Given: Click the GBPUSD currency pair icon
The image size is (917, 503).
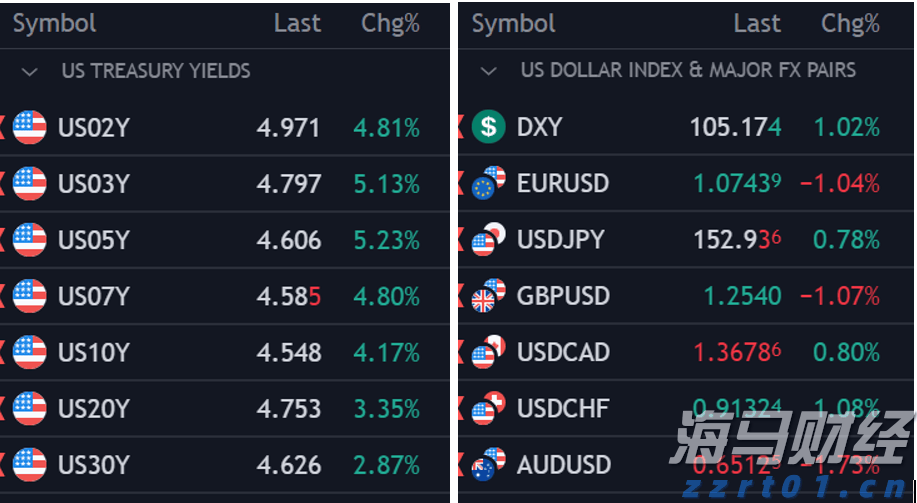Looking at the screenshot, I should pyautogui.click(x=489, y=296).
